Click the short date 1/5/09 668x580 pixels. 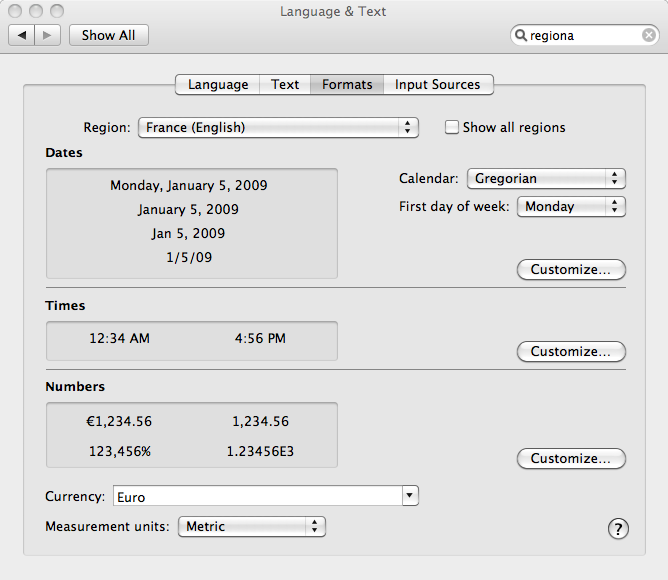189,257
